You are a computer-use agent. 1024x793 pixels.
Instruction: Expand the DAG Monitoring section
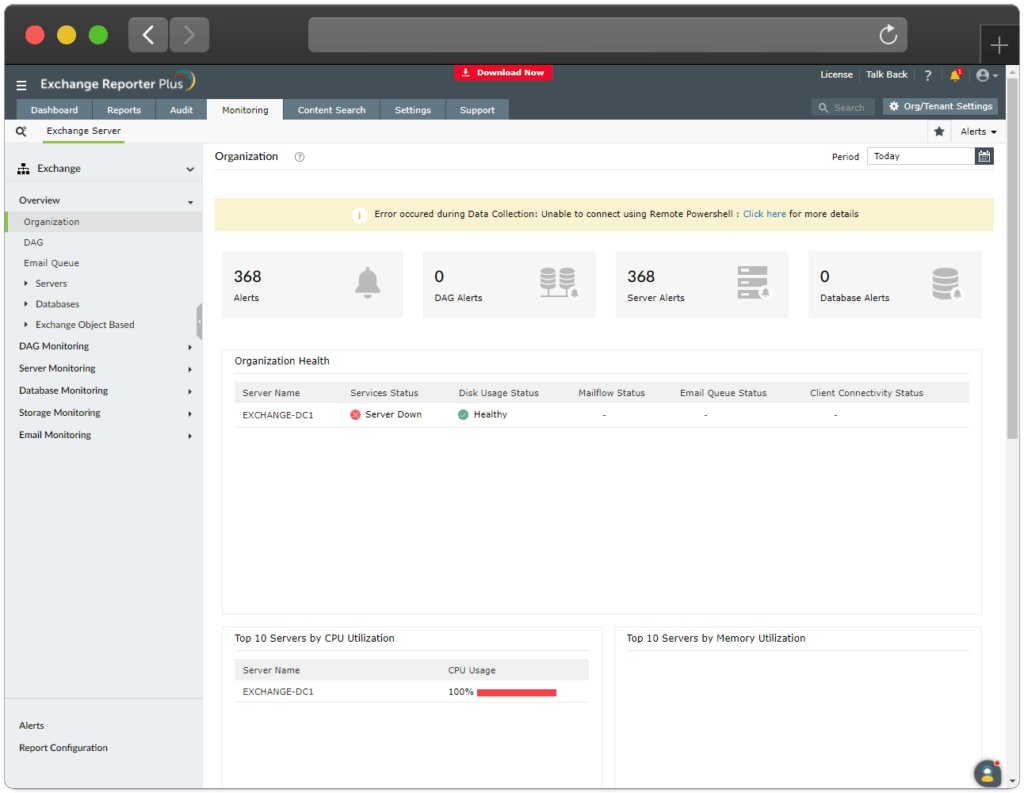[x=190, y=348]
